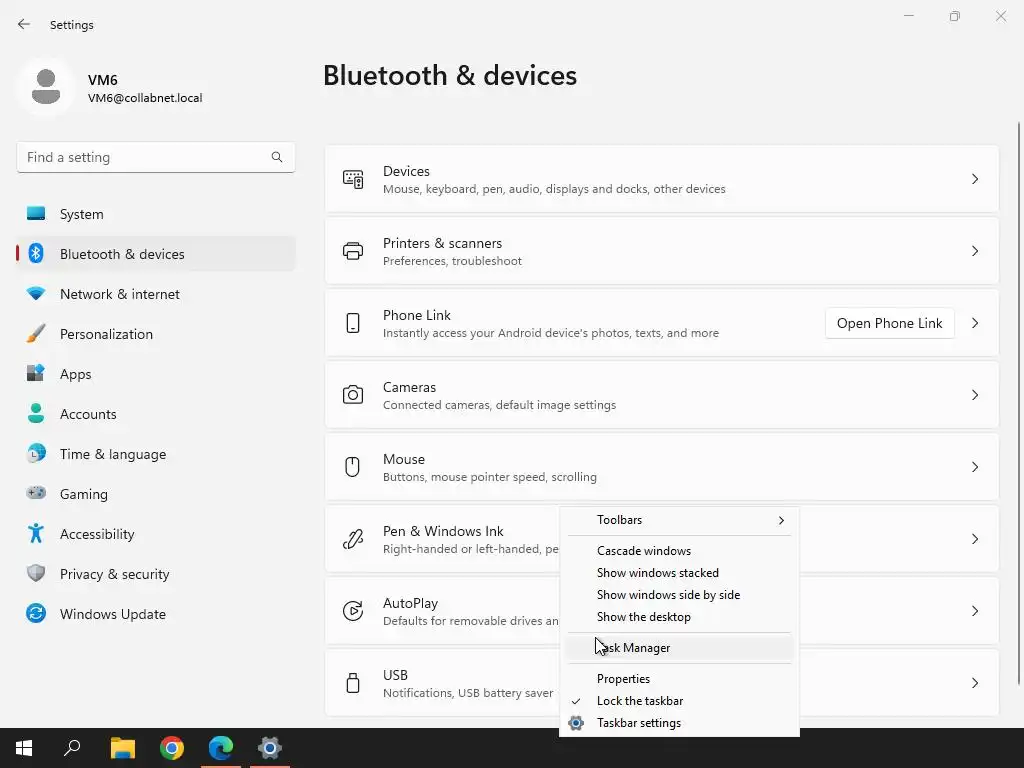Select the Gaming label in sidebar
Image resolution: width=1024 pixels, height=768 pixels.
coord(84,494)
